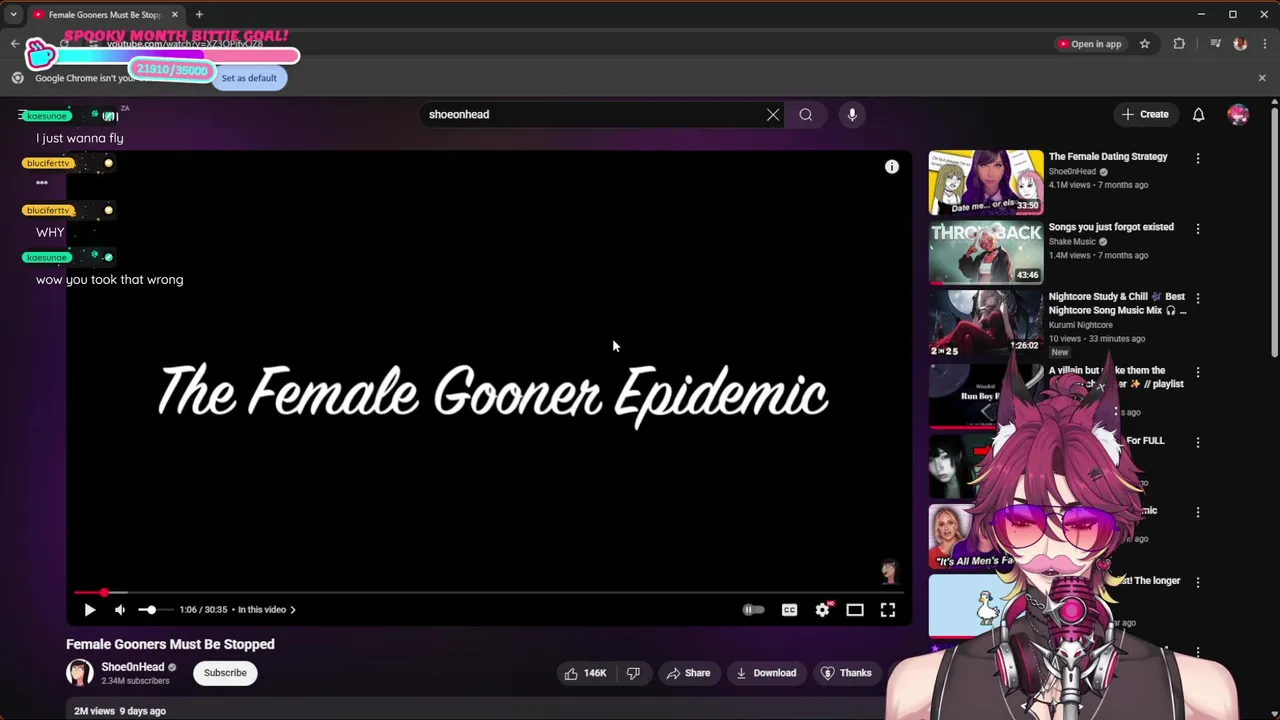Screen dimensions: 1280x720
Task: Open options for 'The Female Dating Strategy'
Action: [1198, 158]
